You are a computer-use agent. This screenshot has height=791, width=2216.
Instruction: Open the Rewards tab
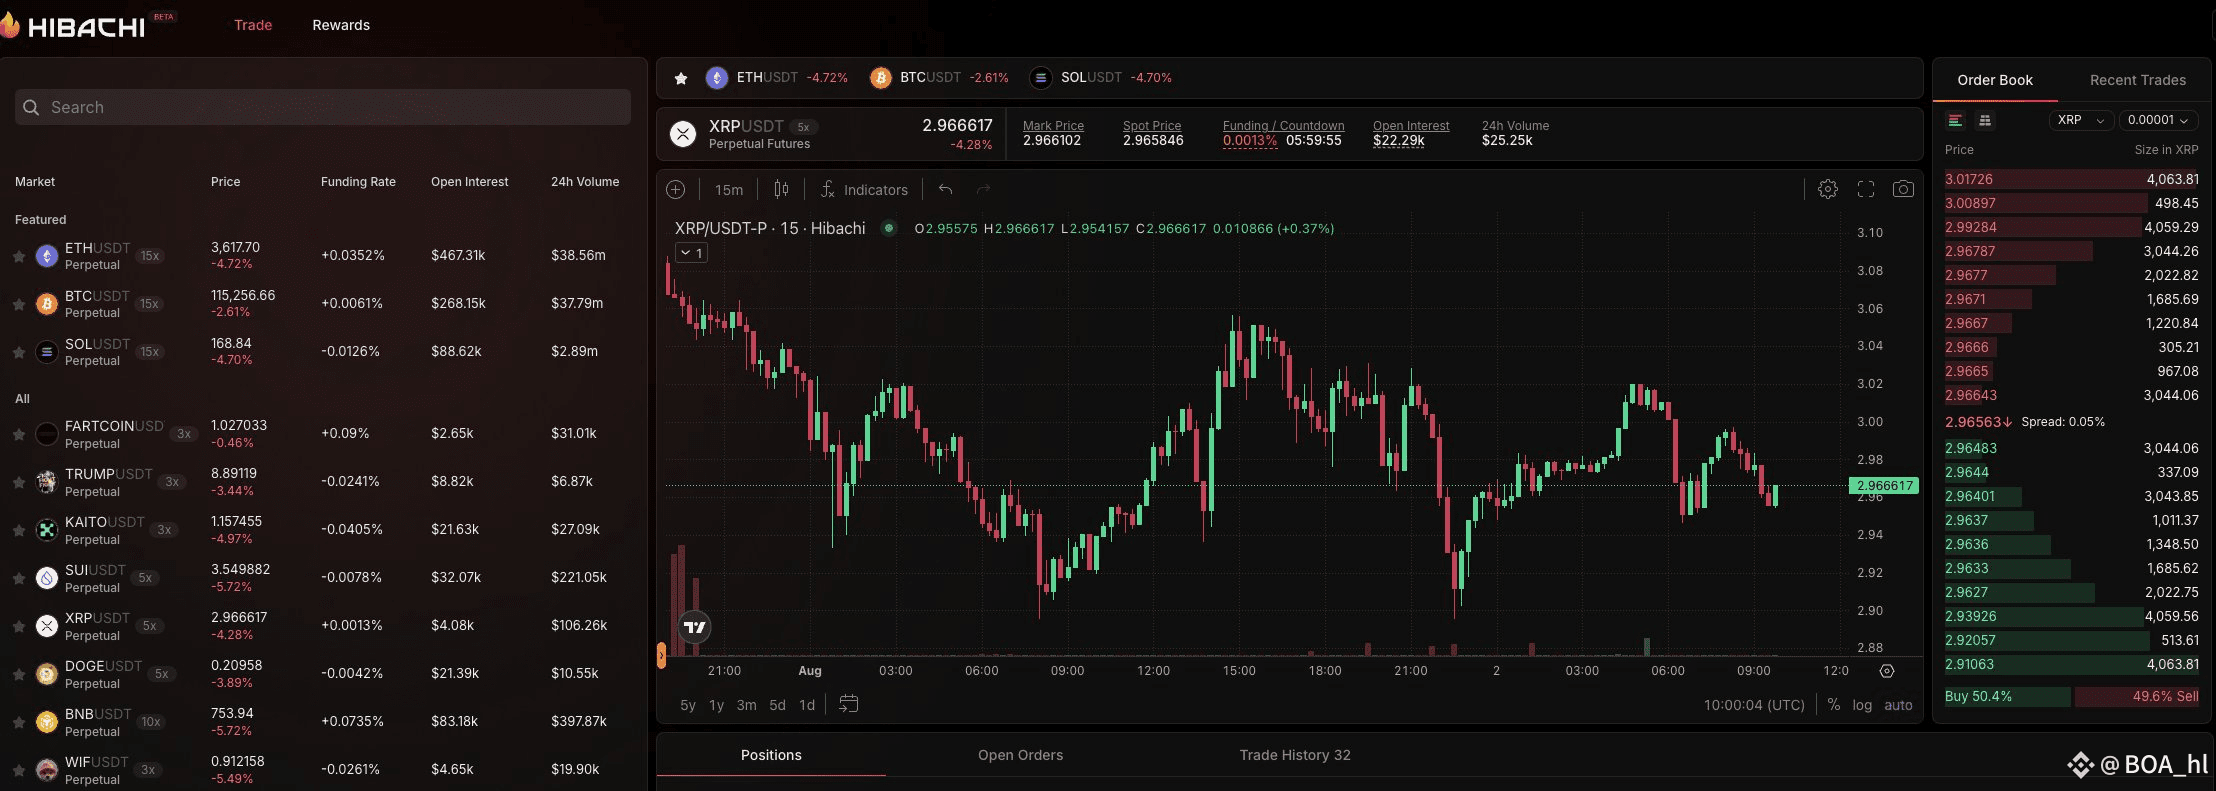(341, 25)
